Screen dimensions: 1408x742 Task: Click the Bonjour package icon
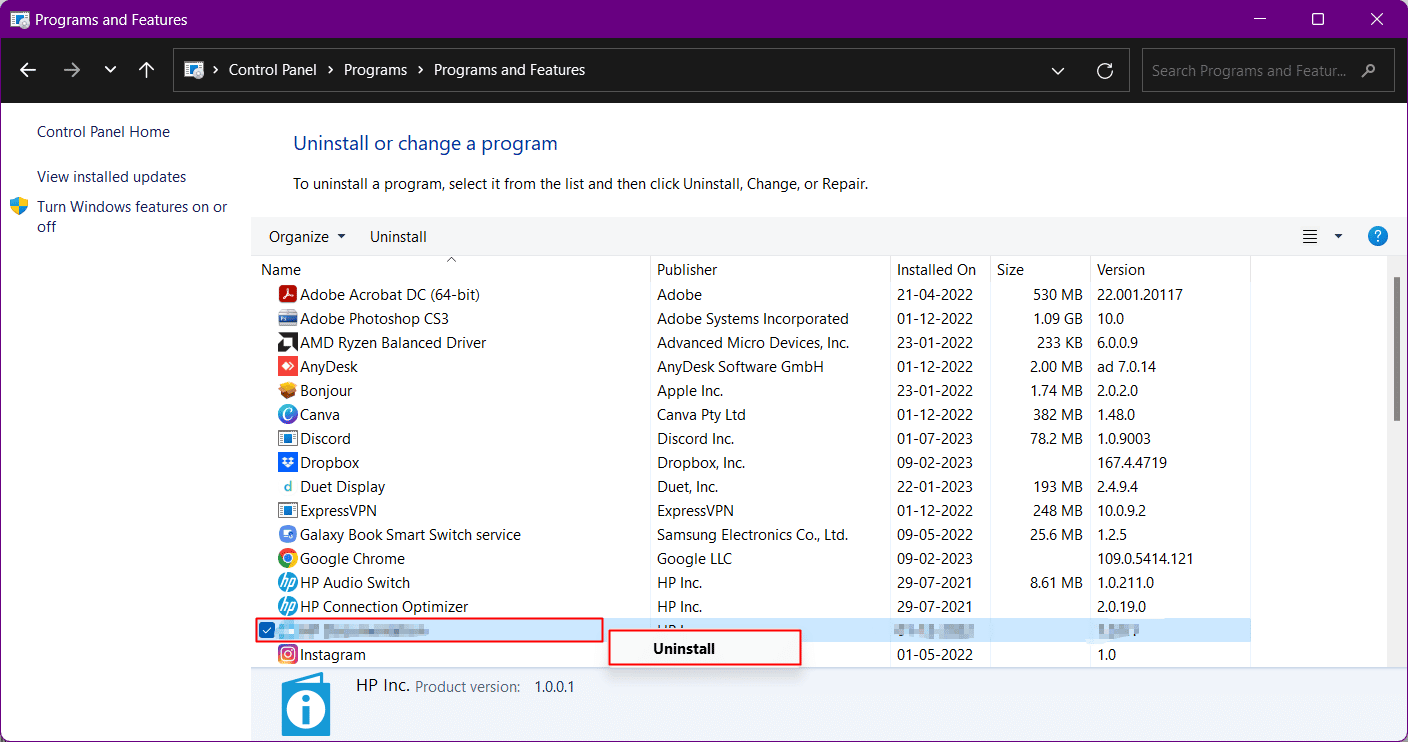click(x=288, y=391)
